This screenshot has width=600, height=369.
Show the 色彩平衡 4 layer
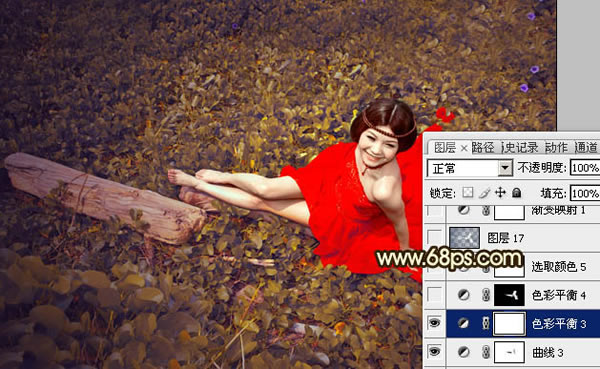(x=434, y=295)
